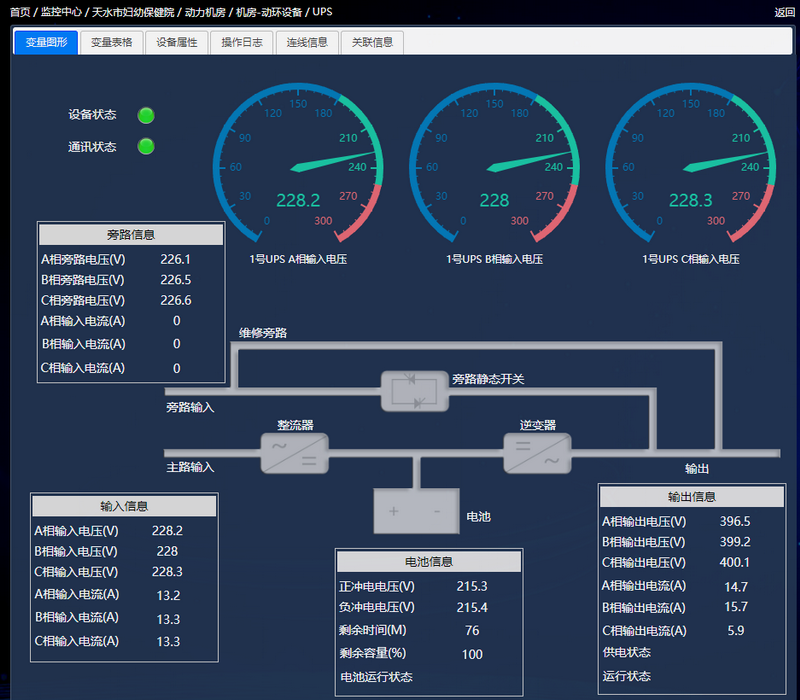Open the 监控中心 breadcrumb link

click(x=62, y=12)
